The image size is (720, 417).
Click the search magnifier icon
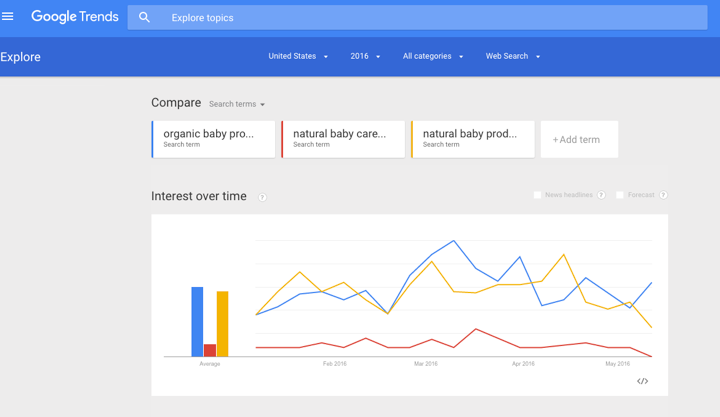(x=144, y=17)
